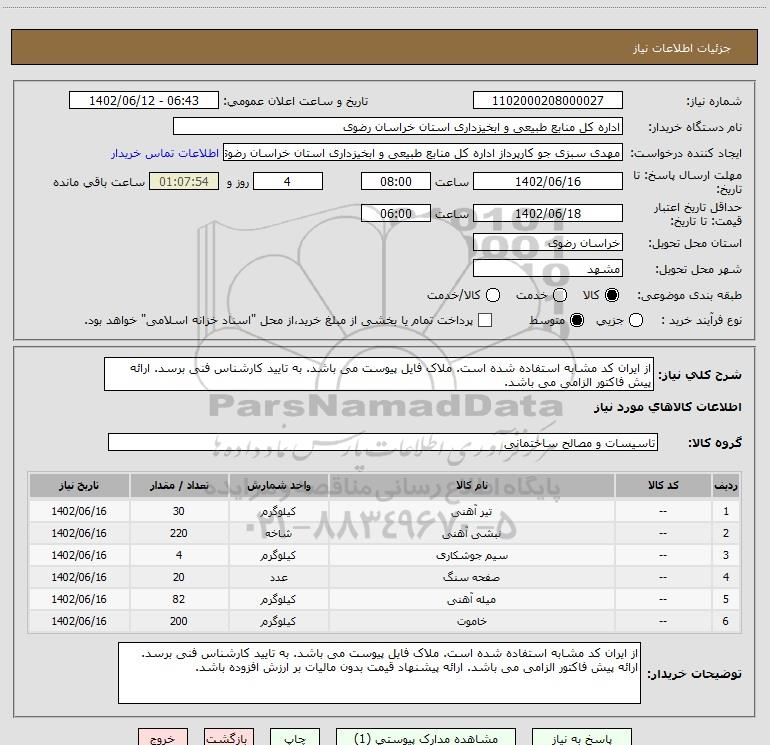Click the validity time 06:00 field

[x=396, y=213]
